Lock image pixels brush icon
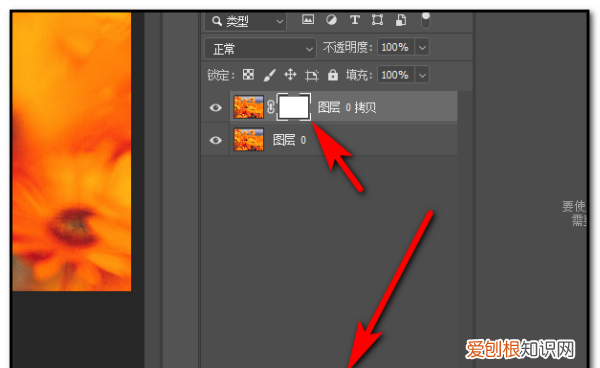600x368 pixels. click(x=269, y=75)
